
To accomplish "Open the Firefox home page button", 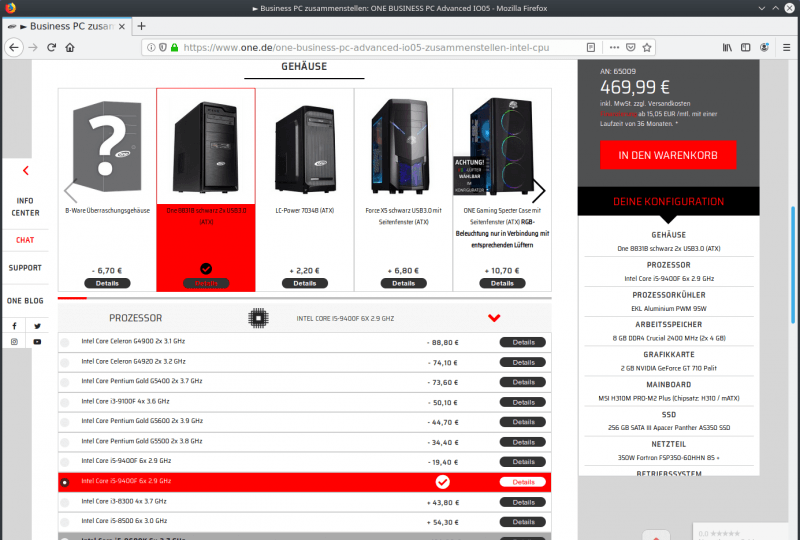I will 70,47.
